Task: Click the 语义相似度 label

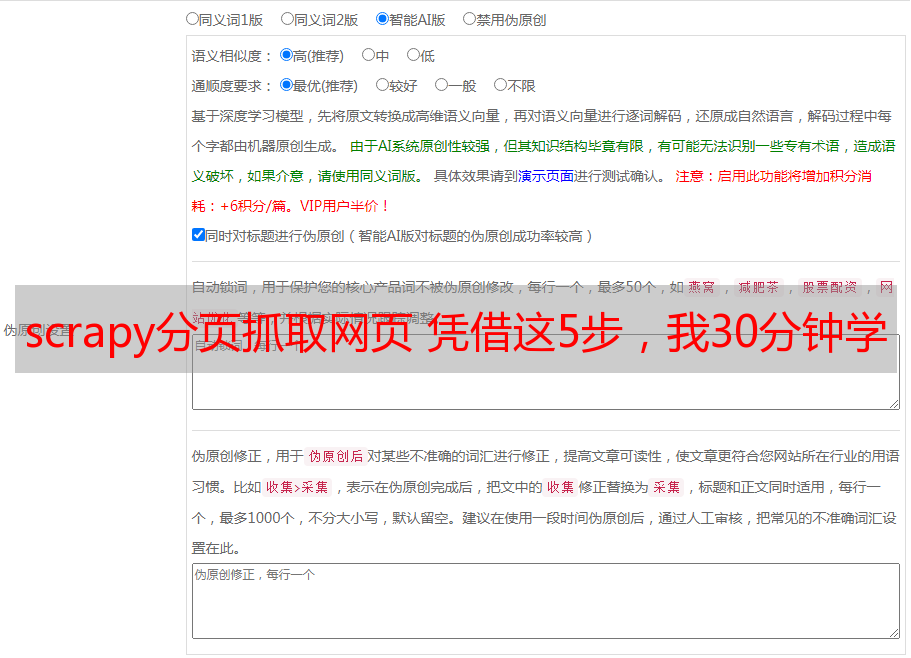Action: [232, 56]
